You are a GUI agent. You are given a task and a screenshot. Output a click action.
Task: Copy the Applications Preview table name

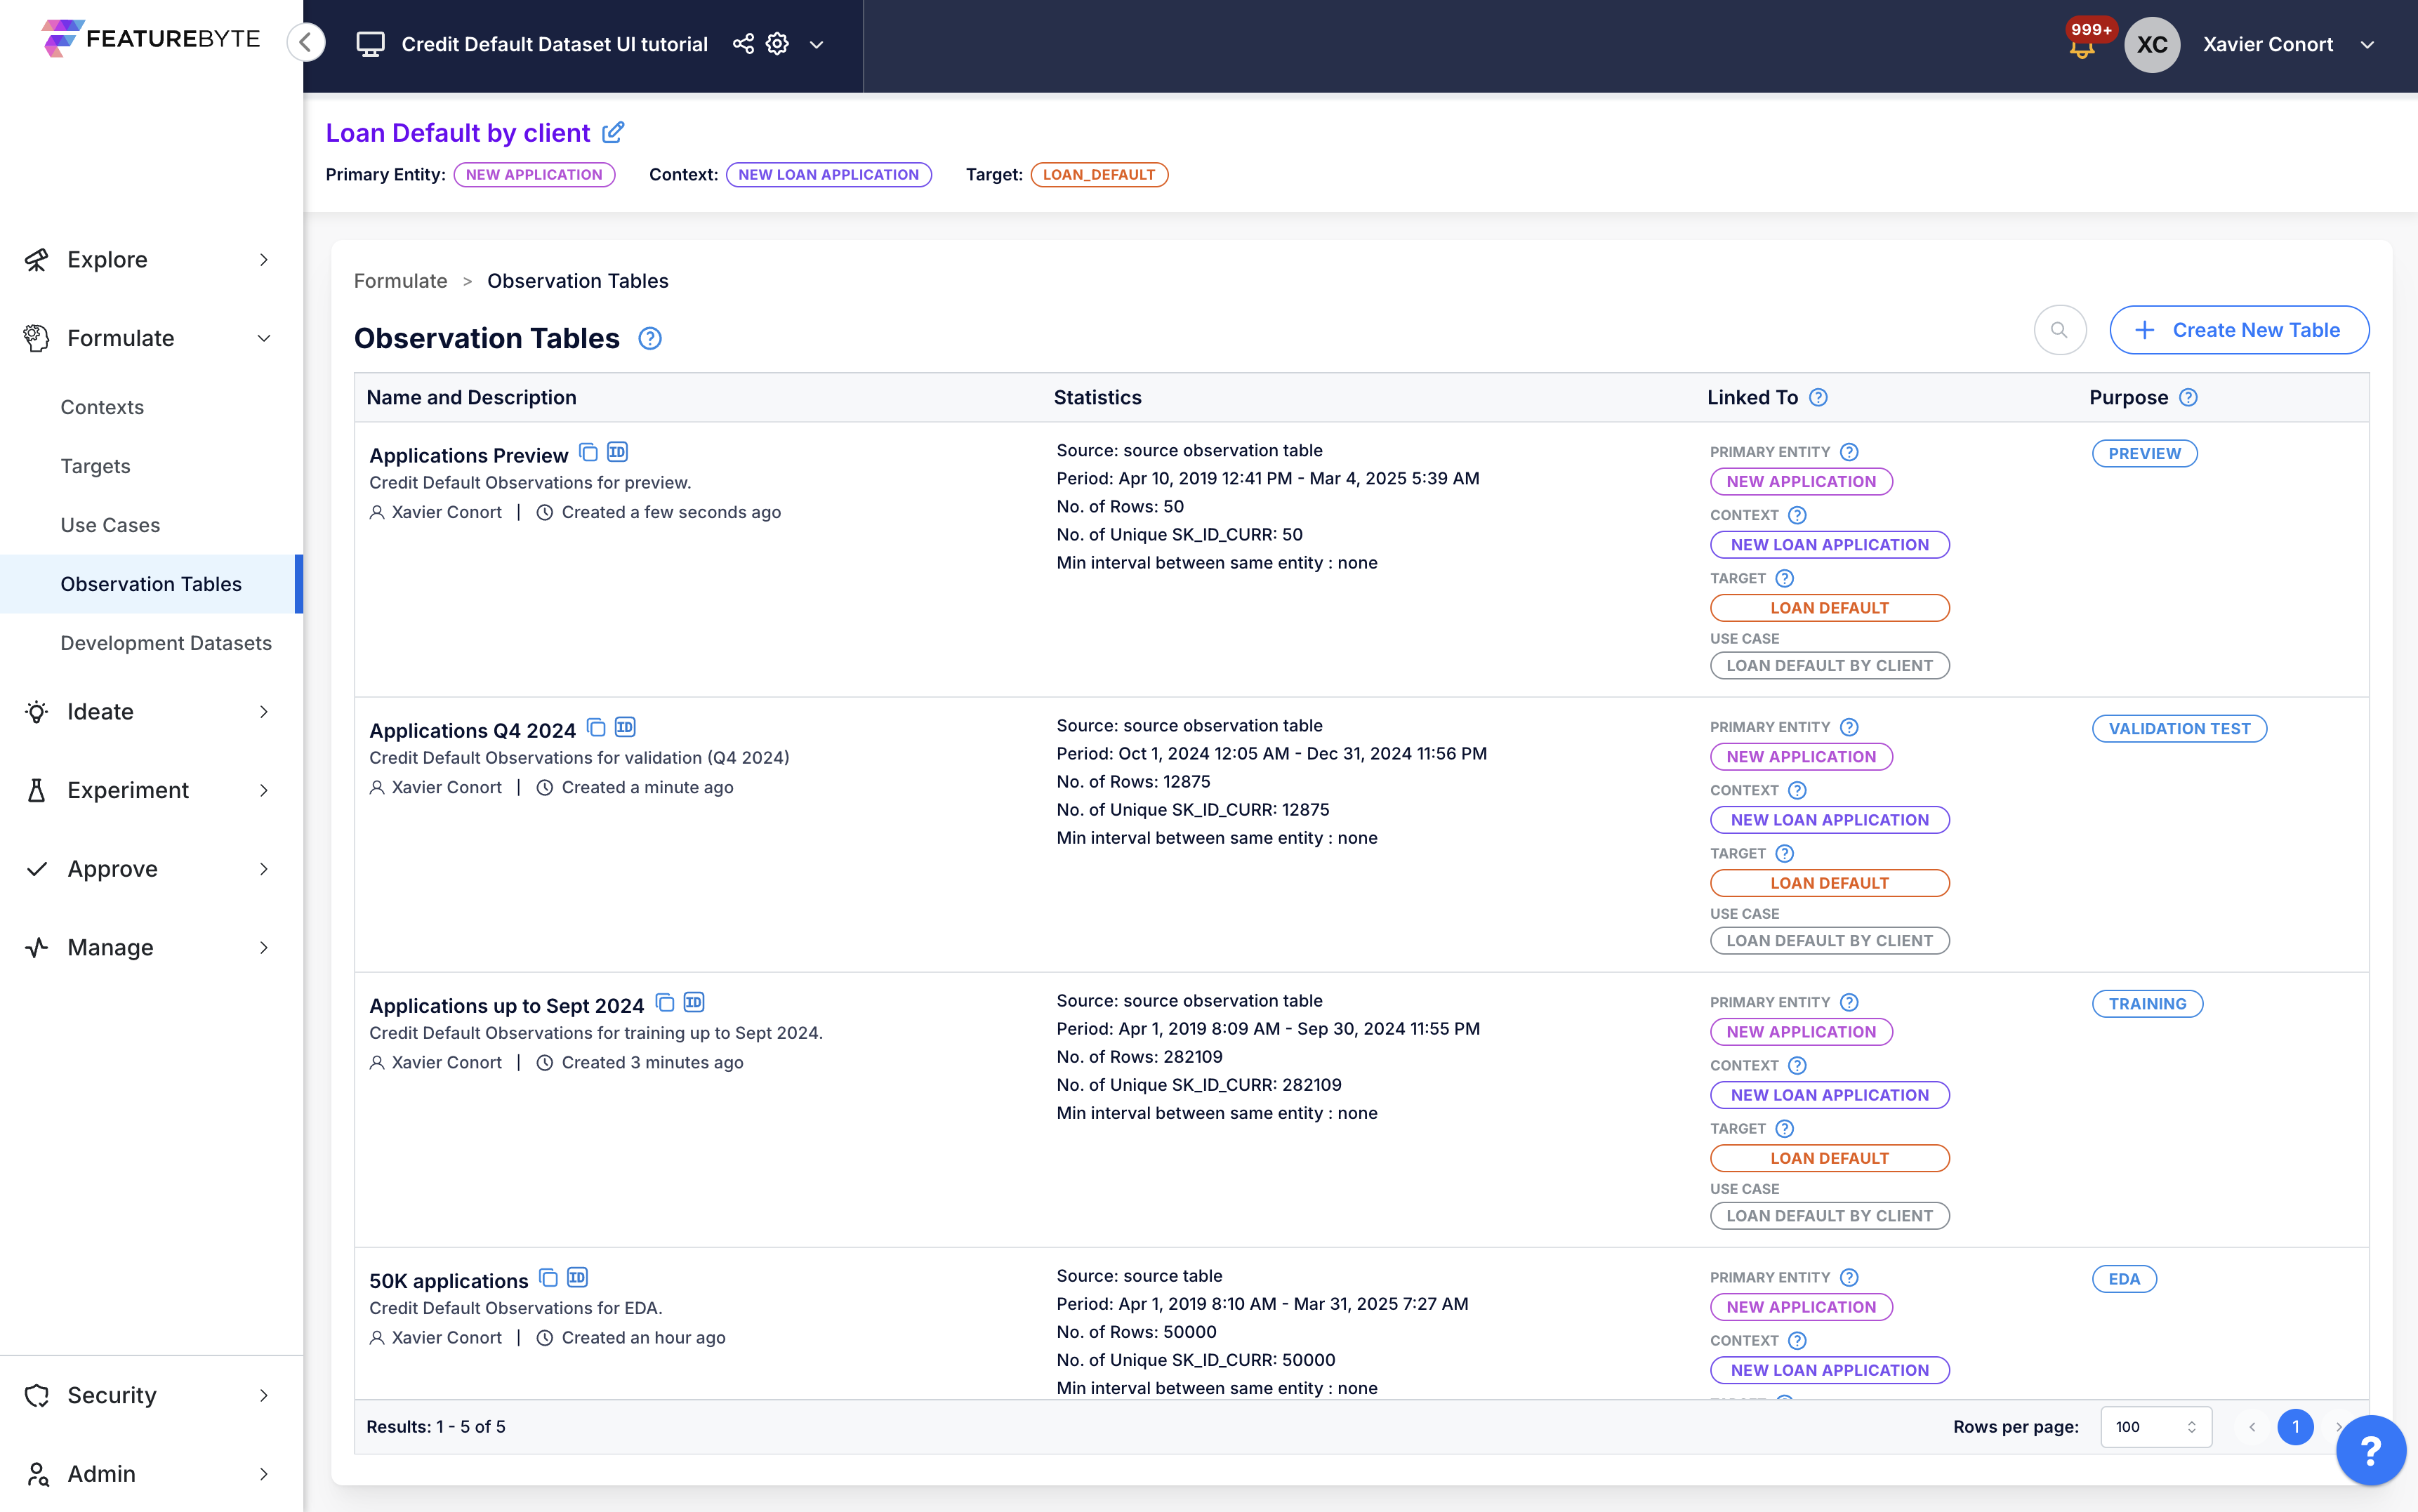tap(588, 453)
